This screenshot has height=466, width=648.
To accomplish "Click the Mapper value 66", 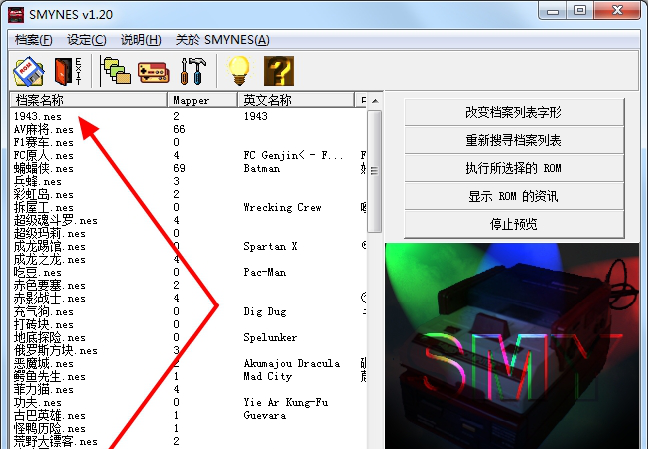I will coord(179,129).
